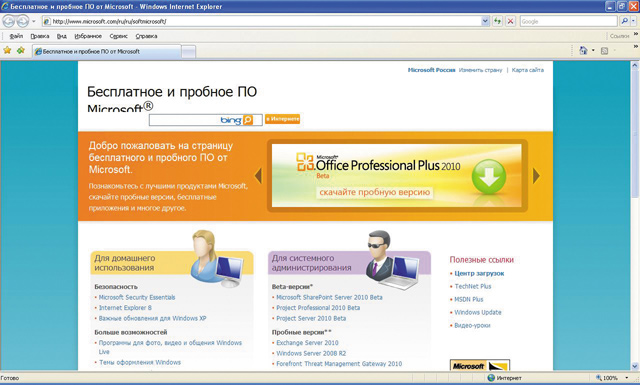Select the Бесплатное и пробное ПО tab

click(x=107, y=51)
